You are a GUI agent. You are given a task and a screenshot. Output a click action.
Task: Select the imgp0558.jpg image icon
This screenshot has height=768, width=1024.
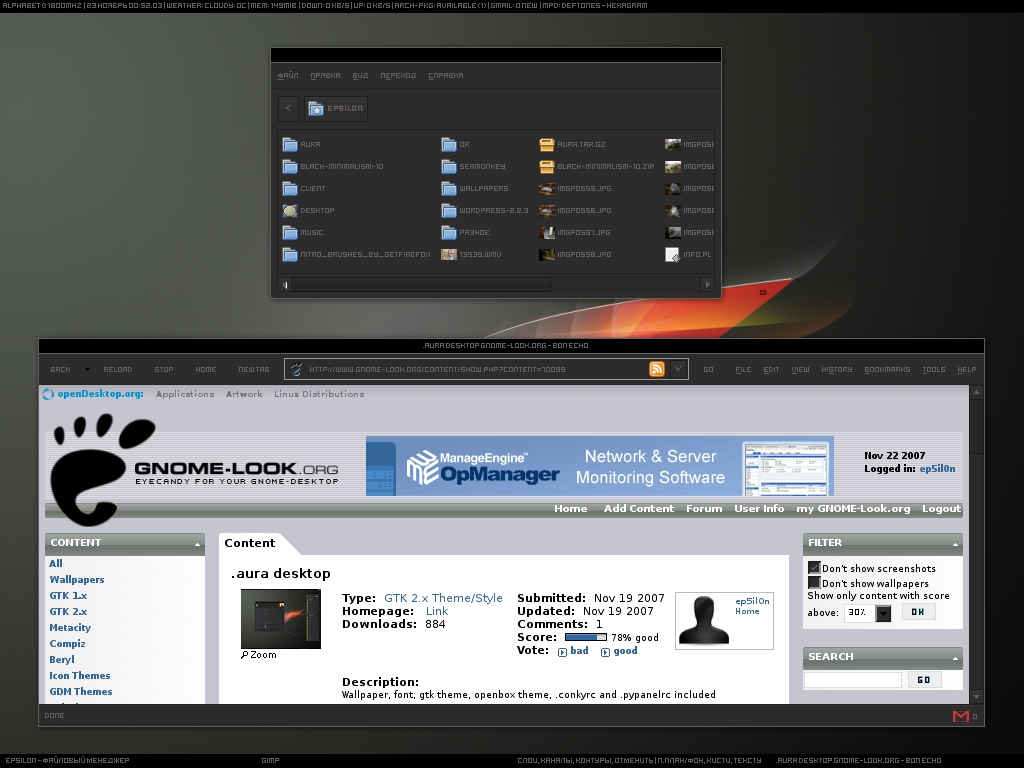(x=547, y=255)
